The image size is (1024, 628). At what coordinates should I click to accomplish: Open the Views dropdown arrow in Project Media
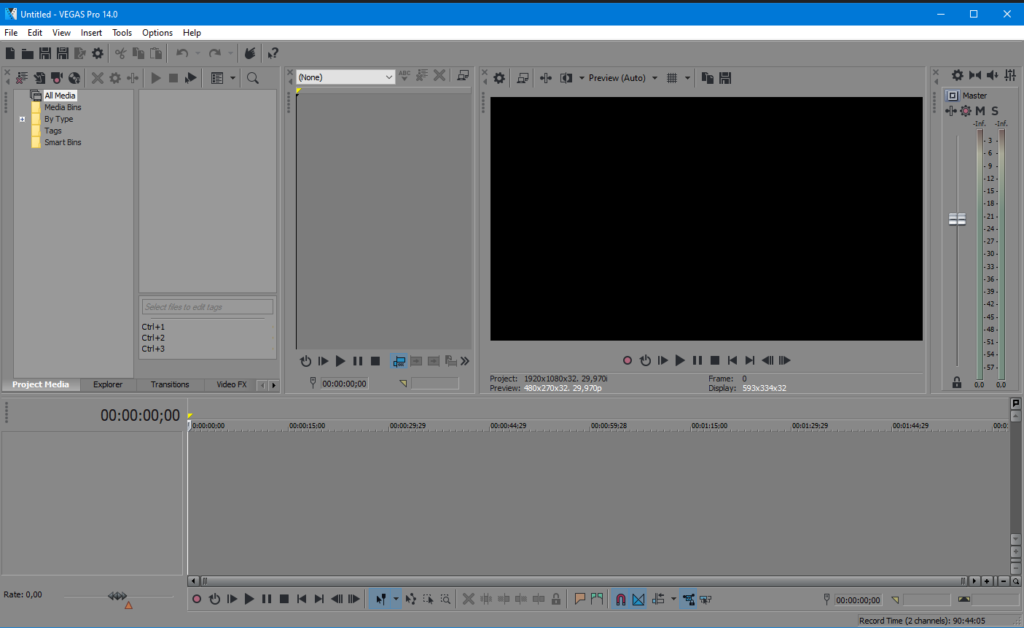(232, 78)
